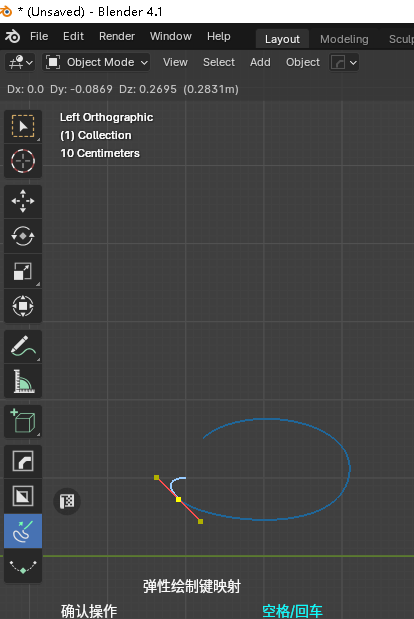Viewport: 414px width, 619px height.
Task: Open the viewport Select menu
Action: pyautogui.click(x=219, y=62)
